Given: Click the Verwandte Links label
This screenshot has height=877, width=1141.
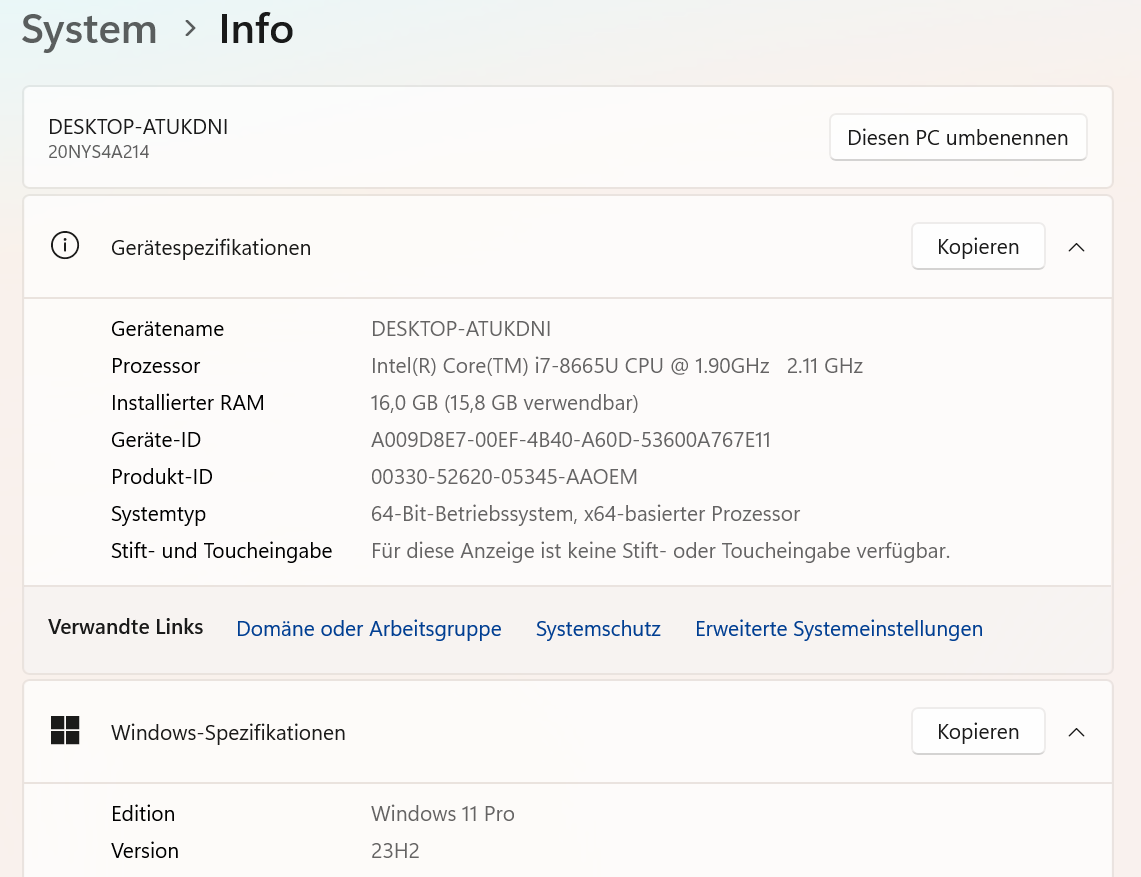Looking at the screenshot, I should click(x=125, y=627).
